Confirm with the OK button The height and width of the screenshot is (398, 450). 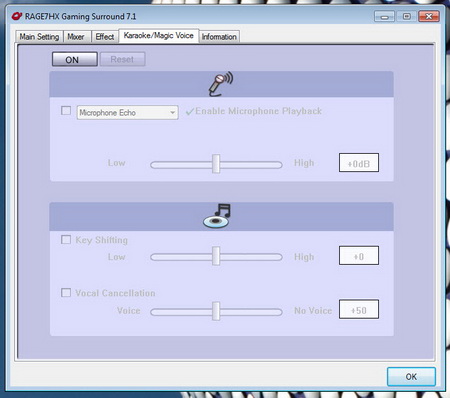click(x=411, y=377)
